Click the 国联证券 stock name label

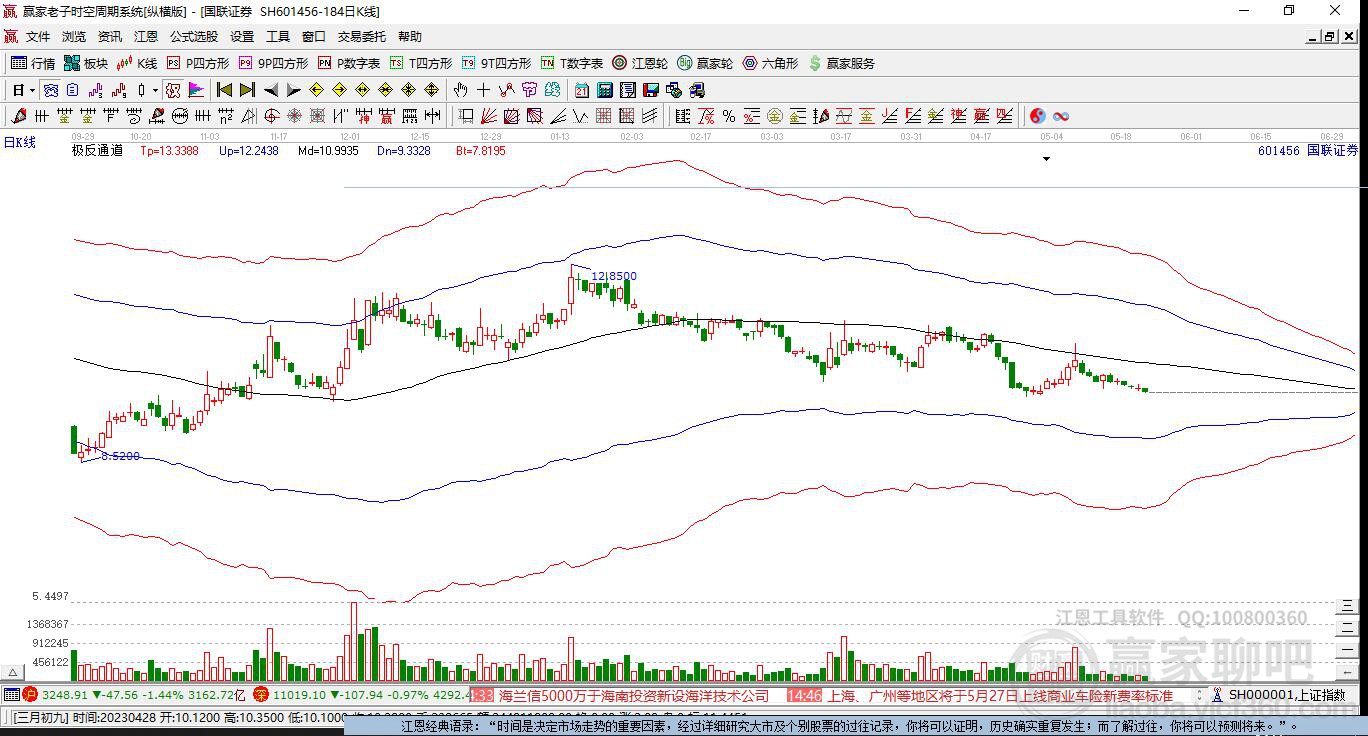pos(1332,151)
